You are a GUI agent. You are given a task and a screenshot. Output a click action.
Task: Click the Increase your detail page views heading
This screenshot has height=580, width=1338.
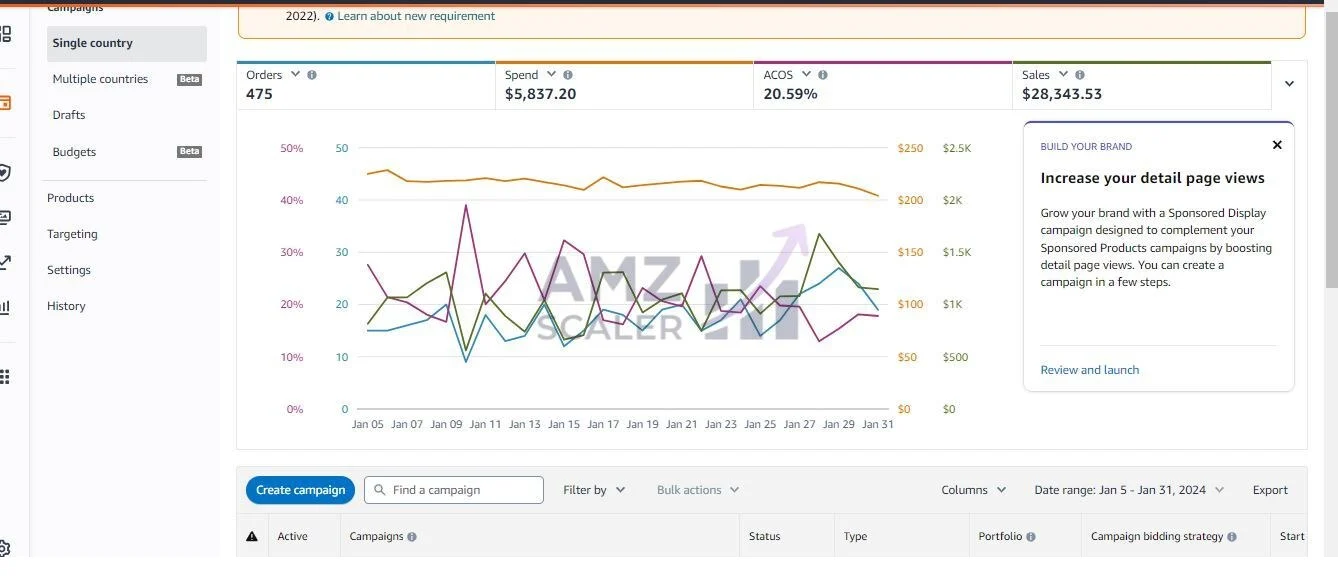1152,178
